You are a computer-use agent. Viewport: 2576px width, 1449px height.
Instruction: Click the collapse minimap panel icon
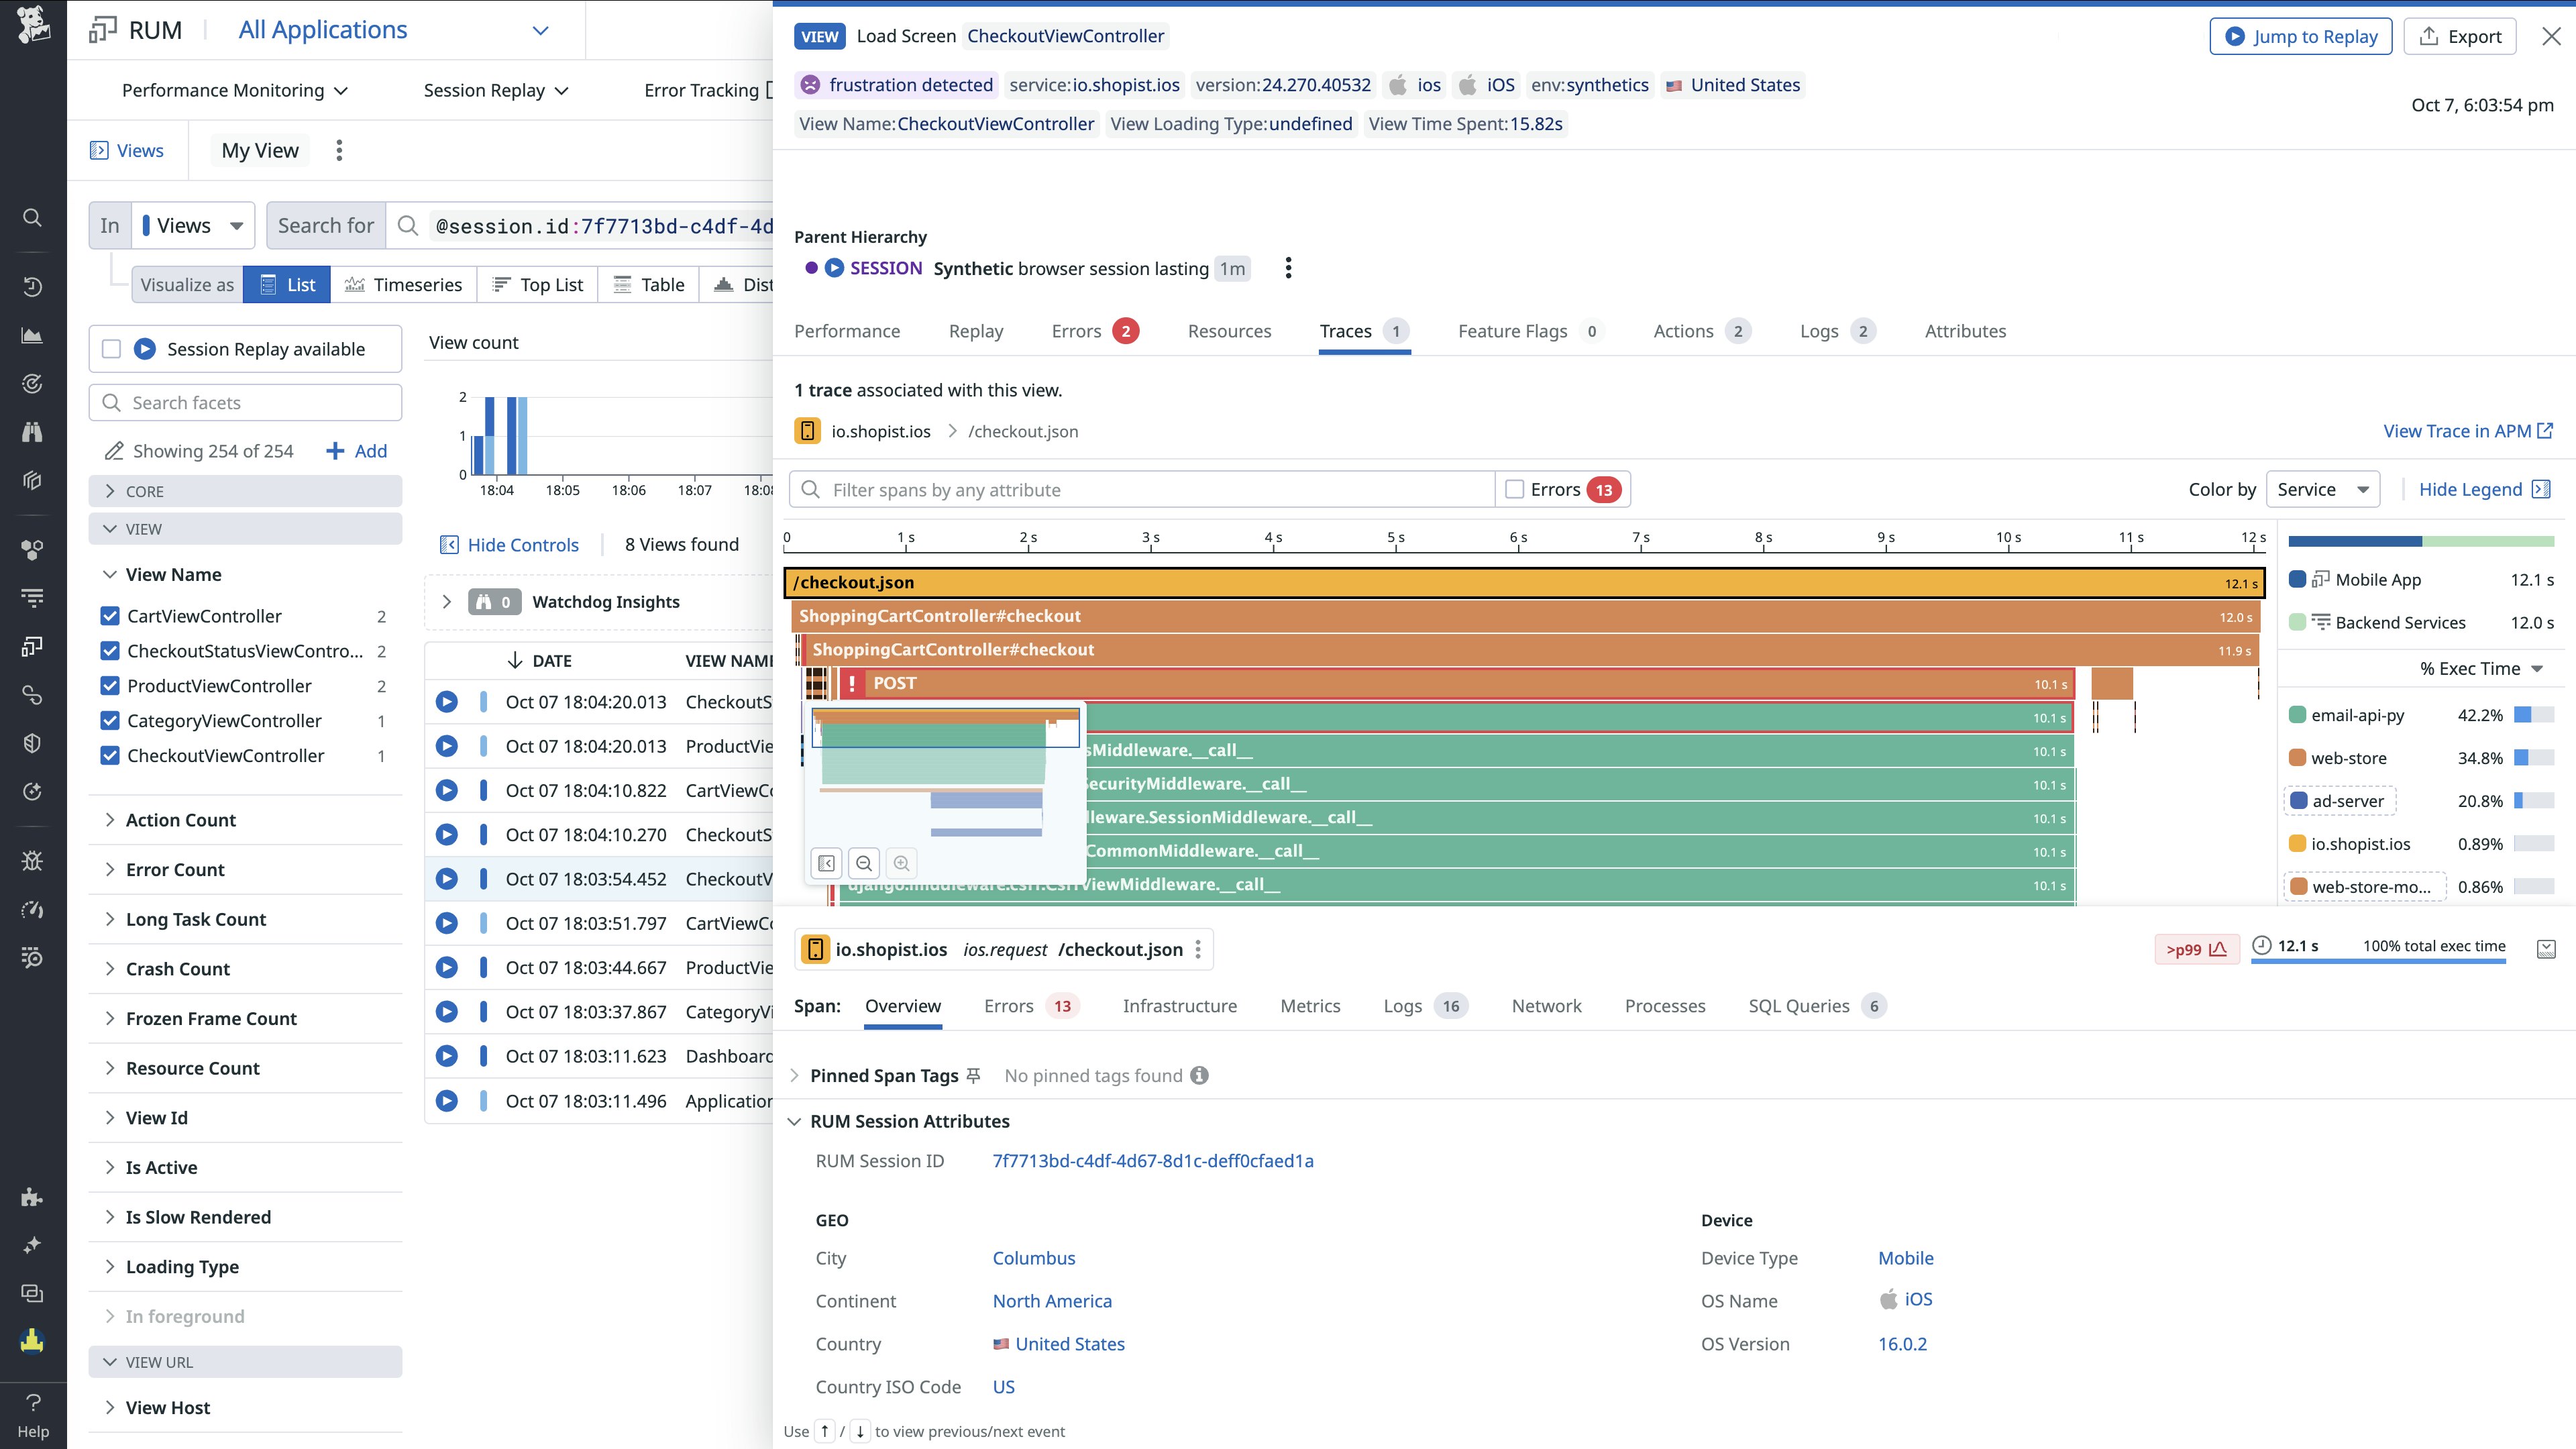827,863
